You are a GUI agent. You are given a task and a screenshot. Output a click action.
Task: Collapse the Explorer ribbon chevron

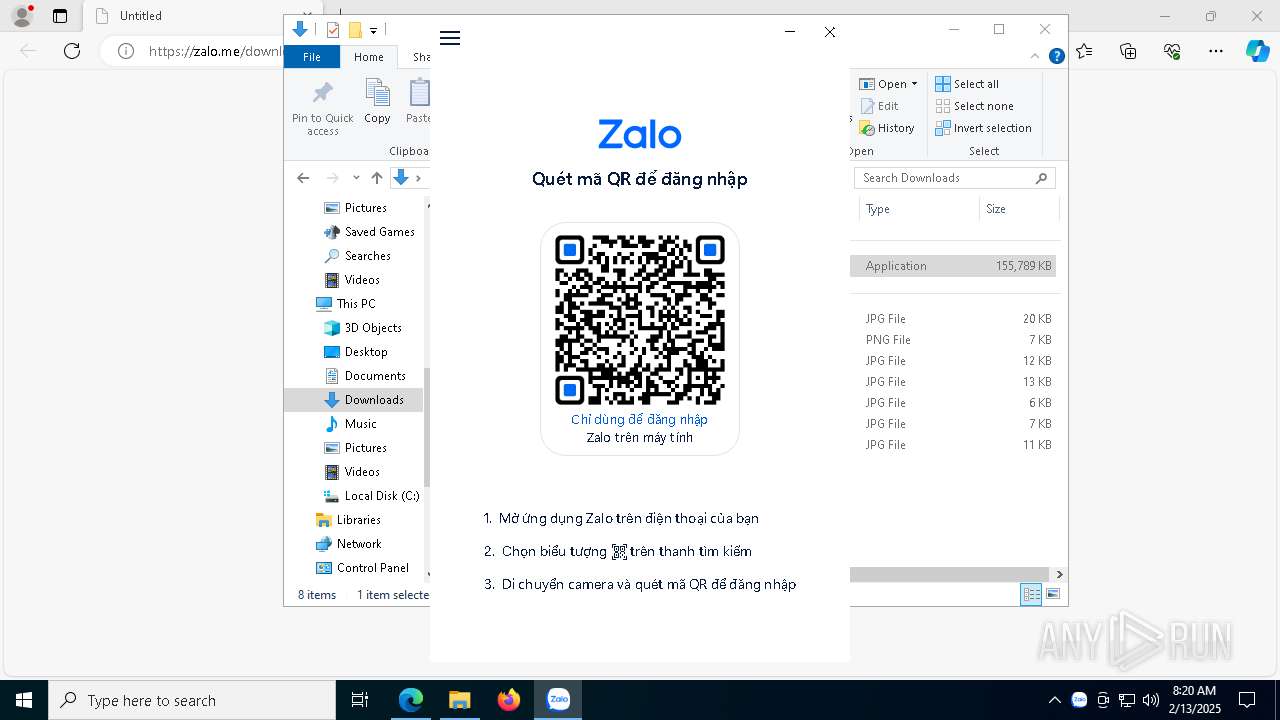click(1037, 57)
